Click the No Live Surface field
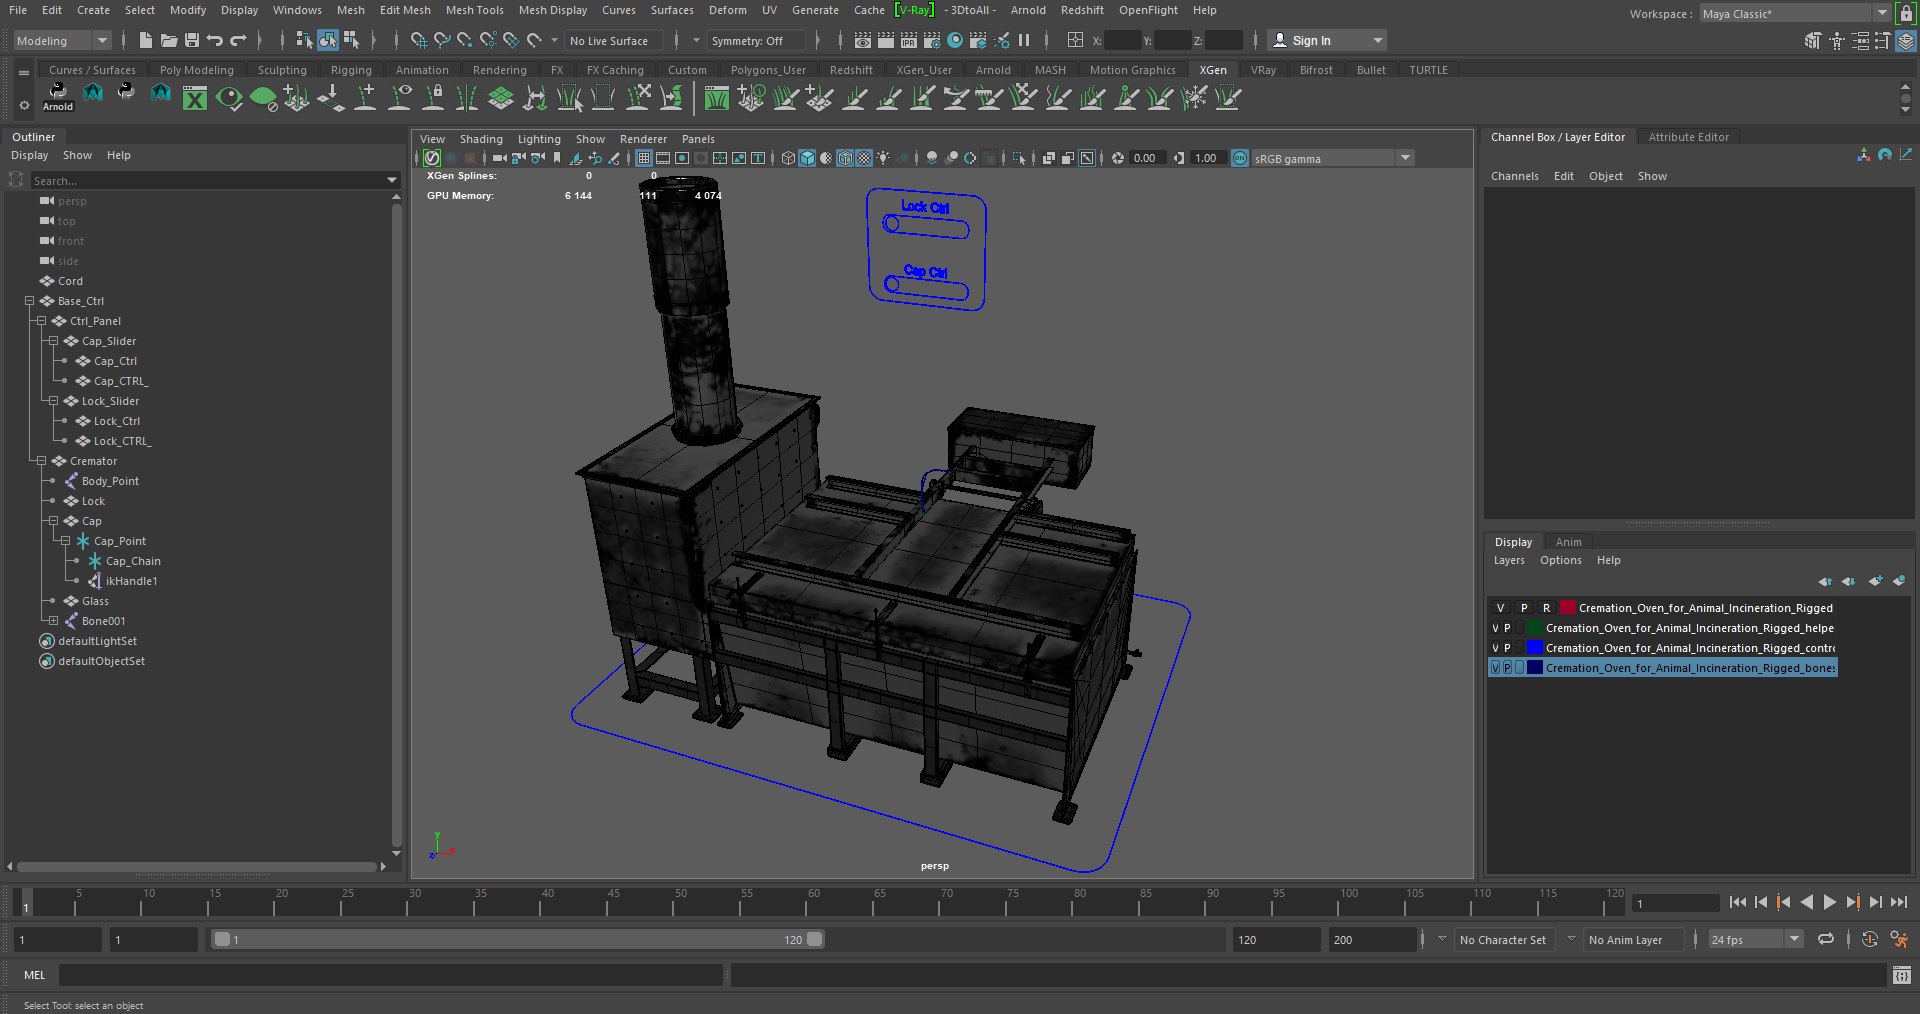Screen dimensions: 1920x1014 (613, 40)
